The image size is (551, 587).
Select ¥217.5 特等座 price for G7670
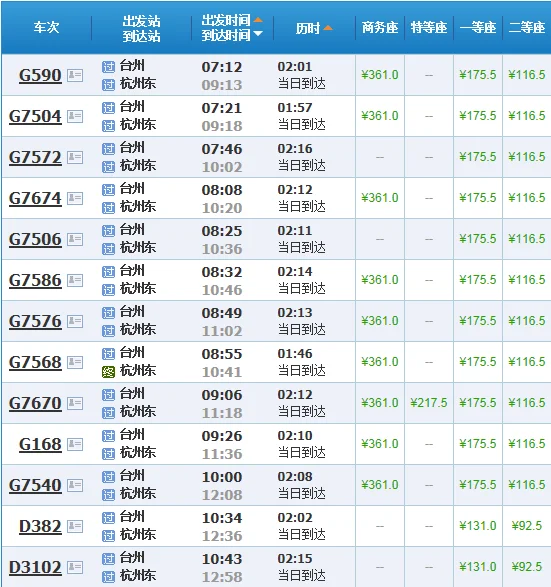pos(429,403)
